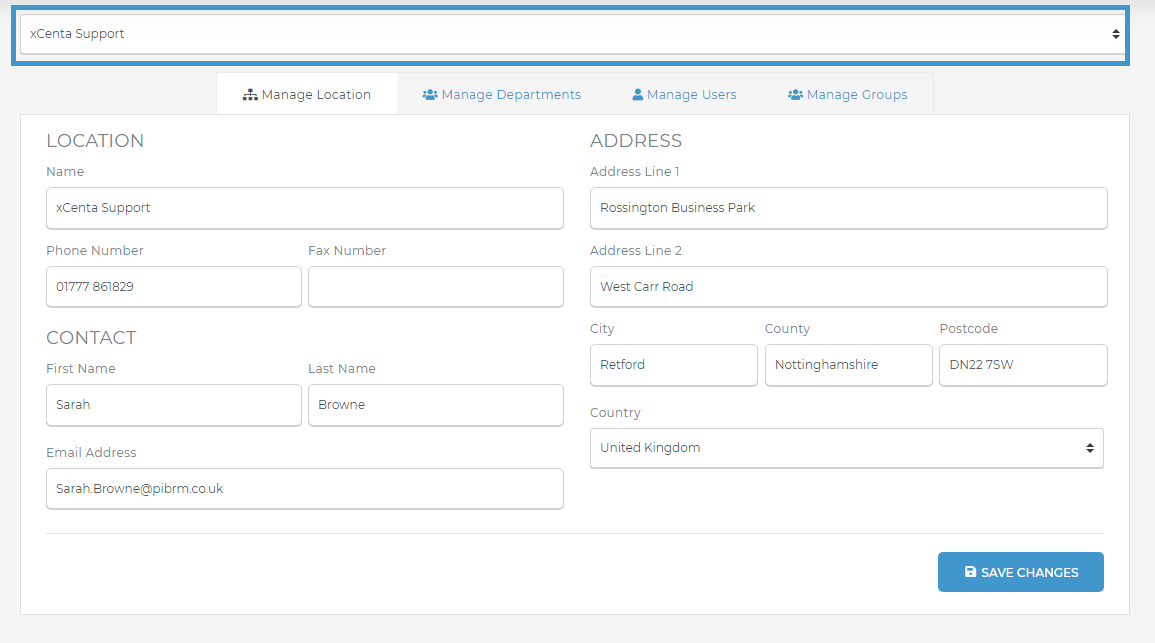
Task: Click into the empty Fax Number field
Action: click(436, 287)
